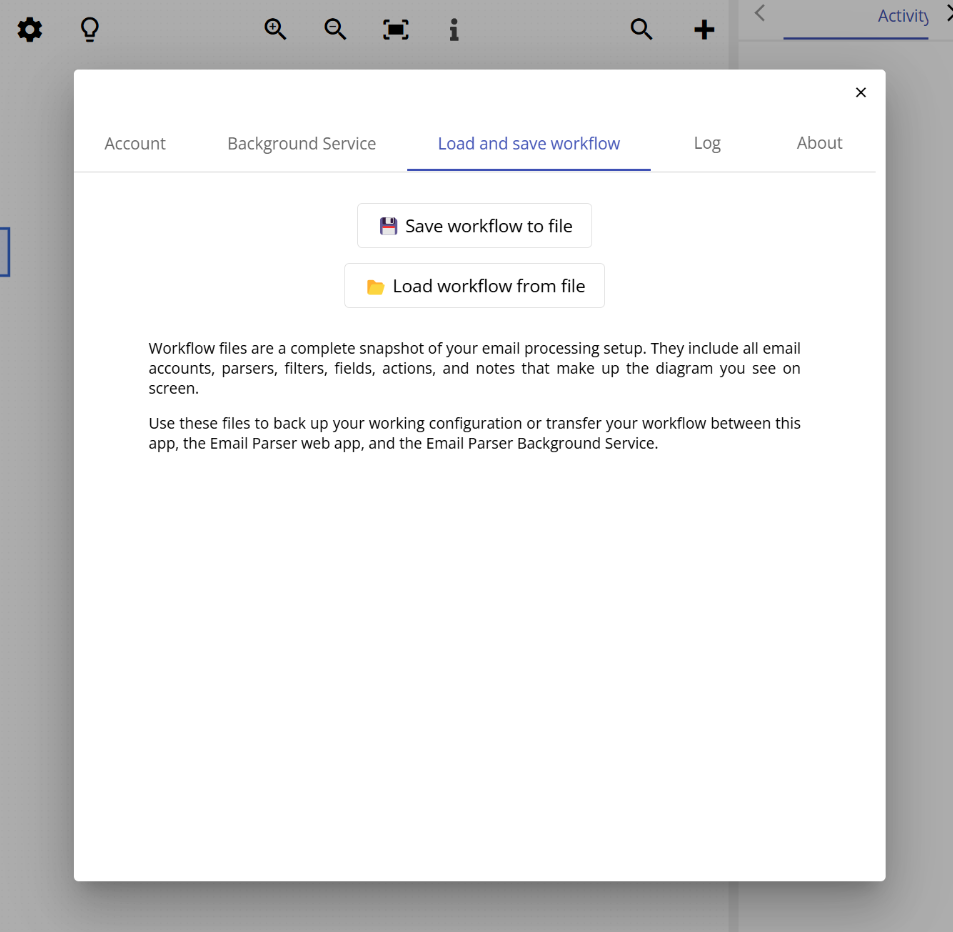Select the zoom out tool
This screenshot has height=932, width=953.
[335, 29]
